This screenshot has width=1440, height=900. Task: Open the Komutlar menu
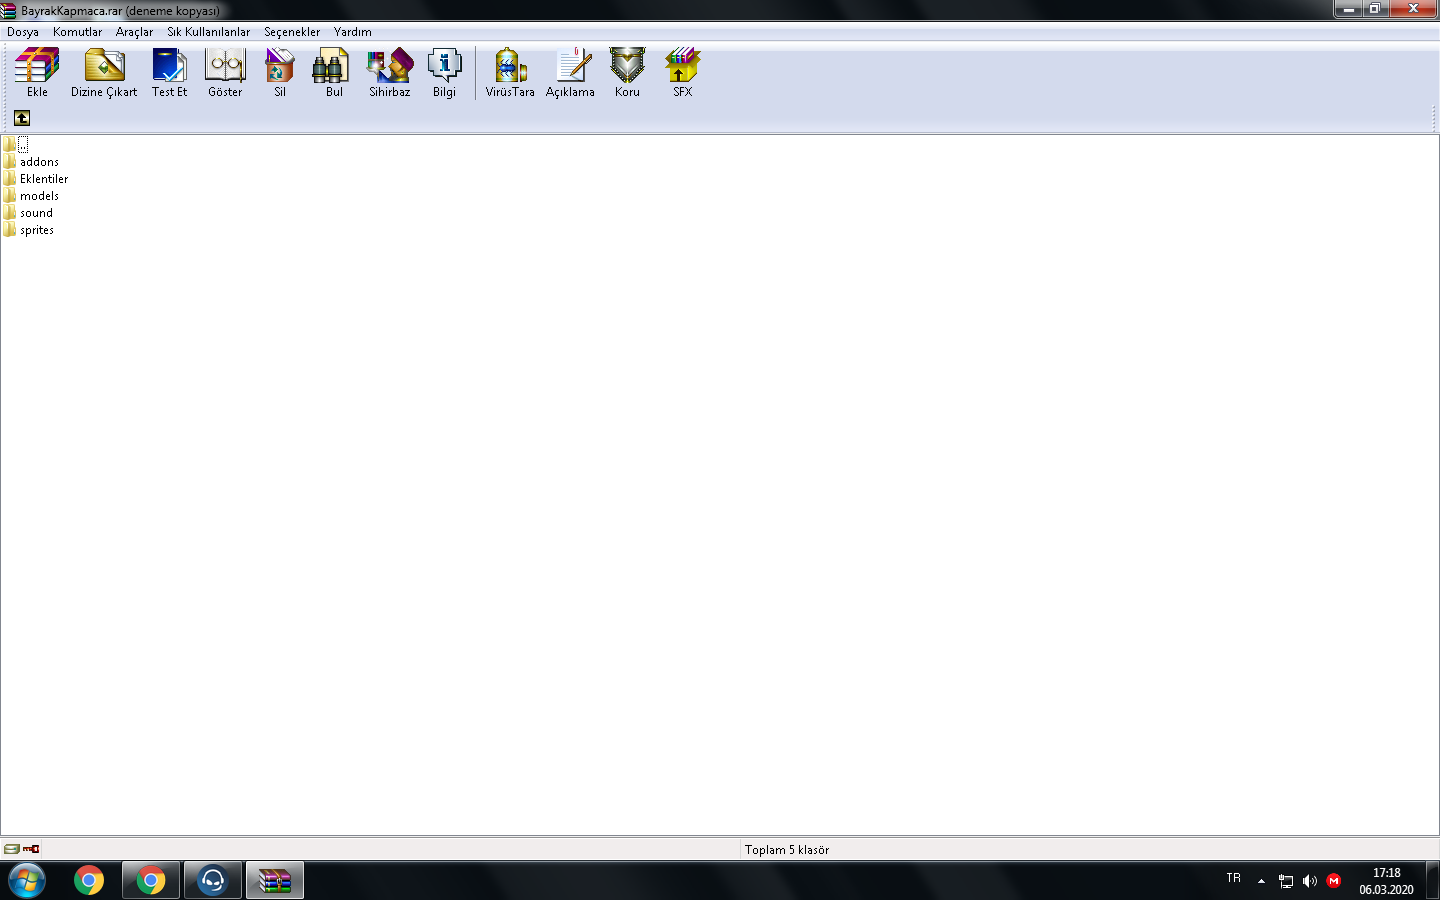pyautogui.click(x=77, y=32)
